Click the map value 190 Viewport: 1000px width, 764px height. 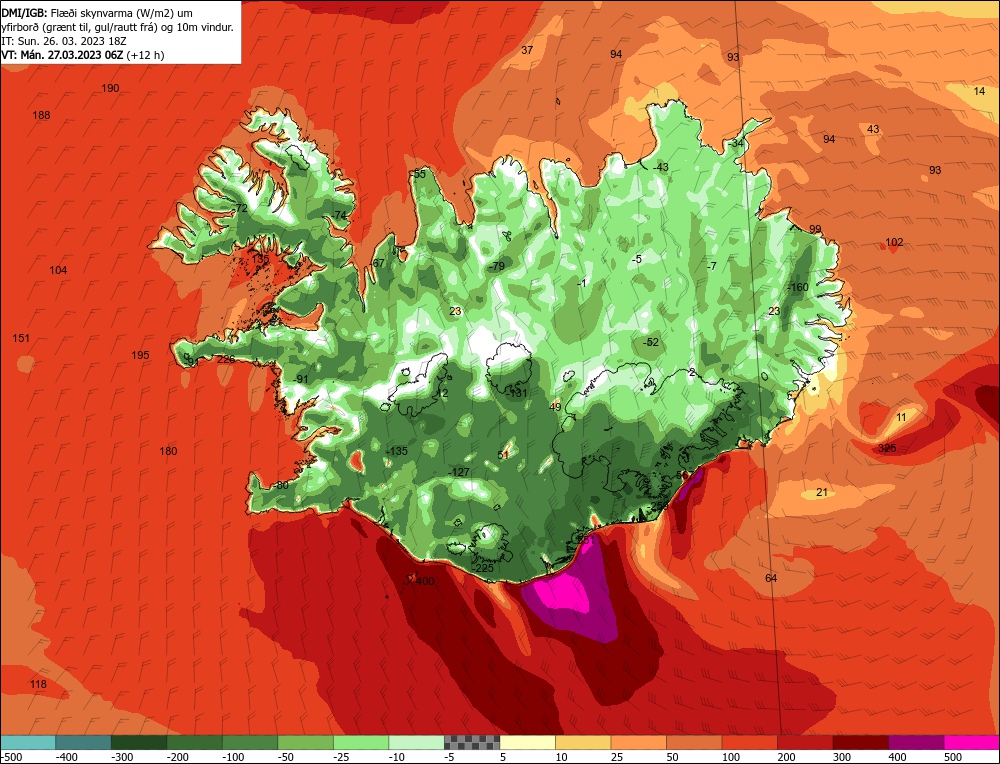(110, 88)
